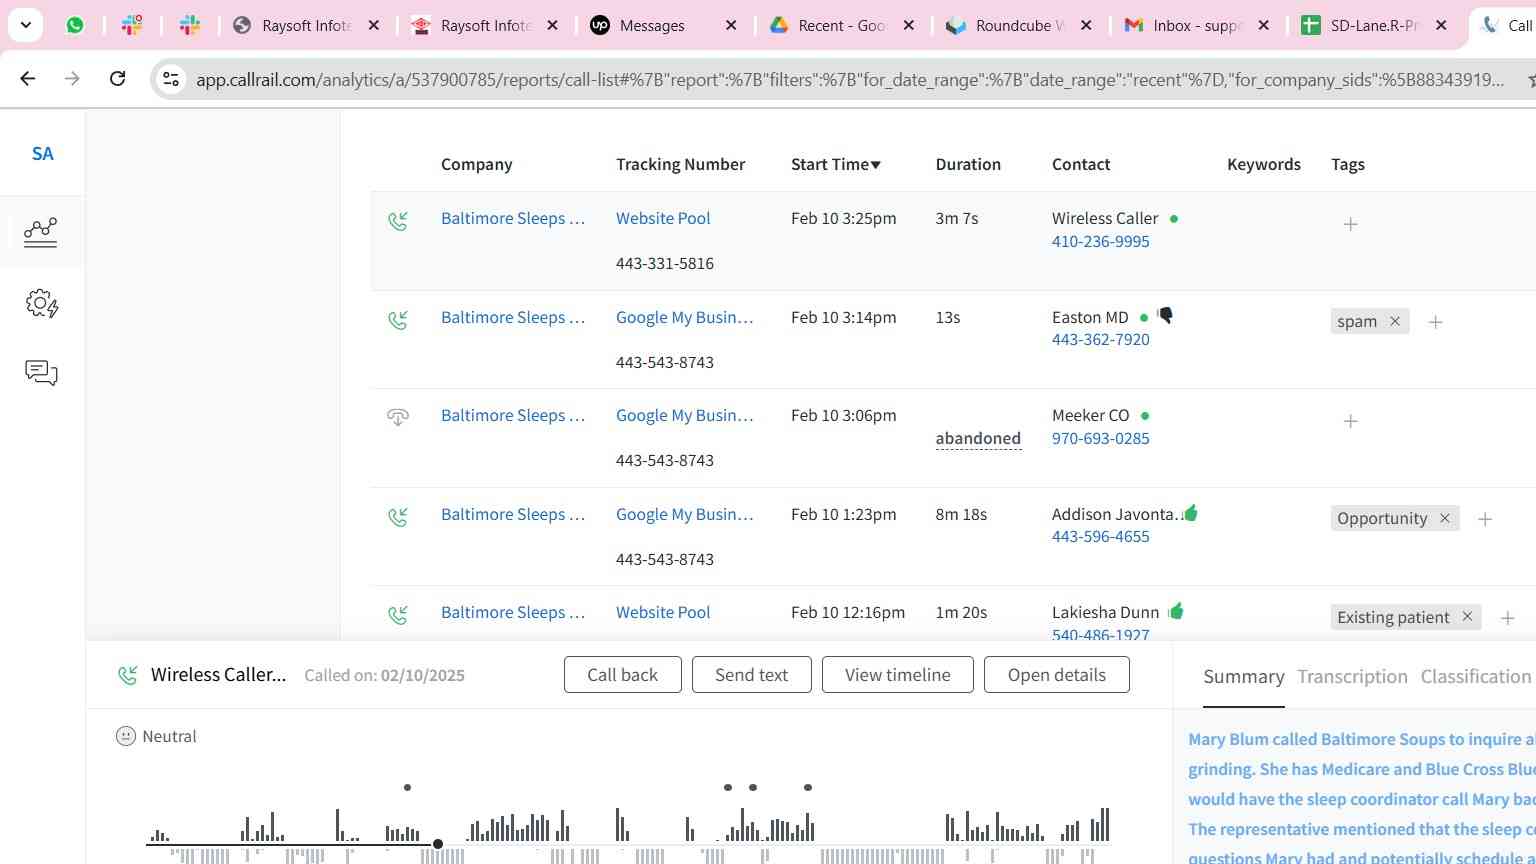This screenshot has height=864, width=1536.
Task: Open the browser tab search dropdown
Action: [x=25, y=25]
